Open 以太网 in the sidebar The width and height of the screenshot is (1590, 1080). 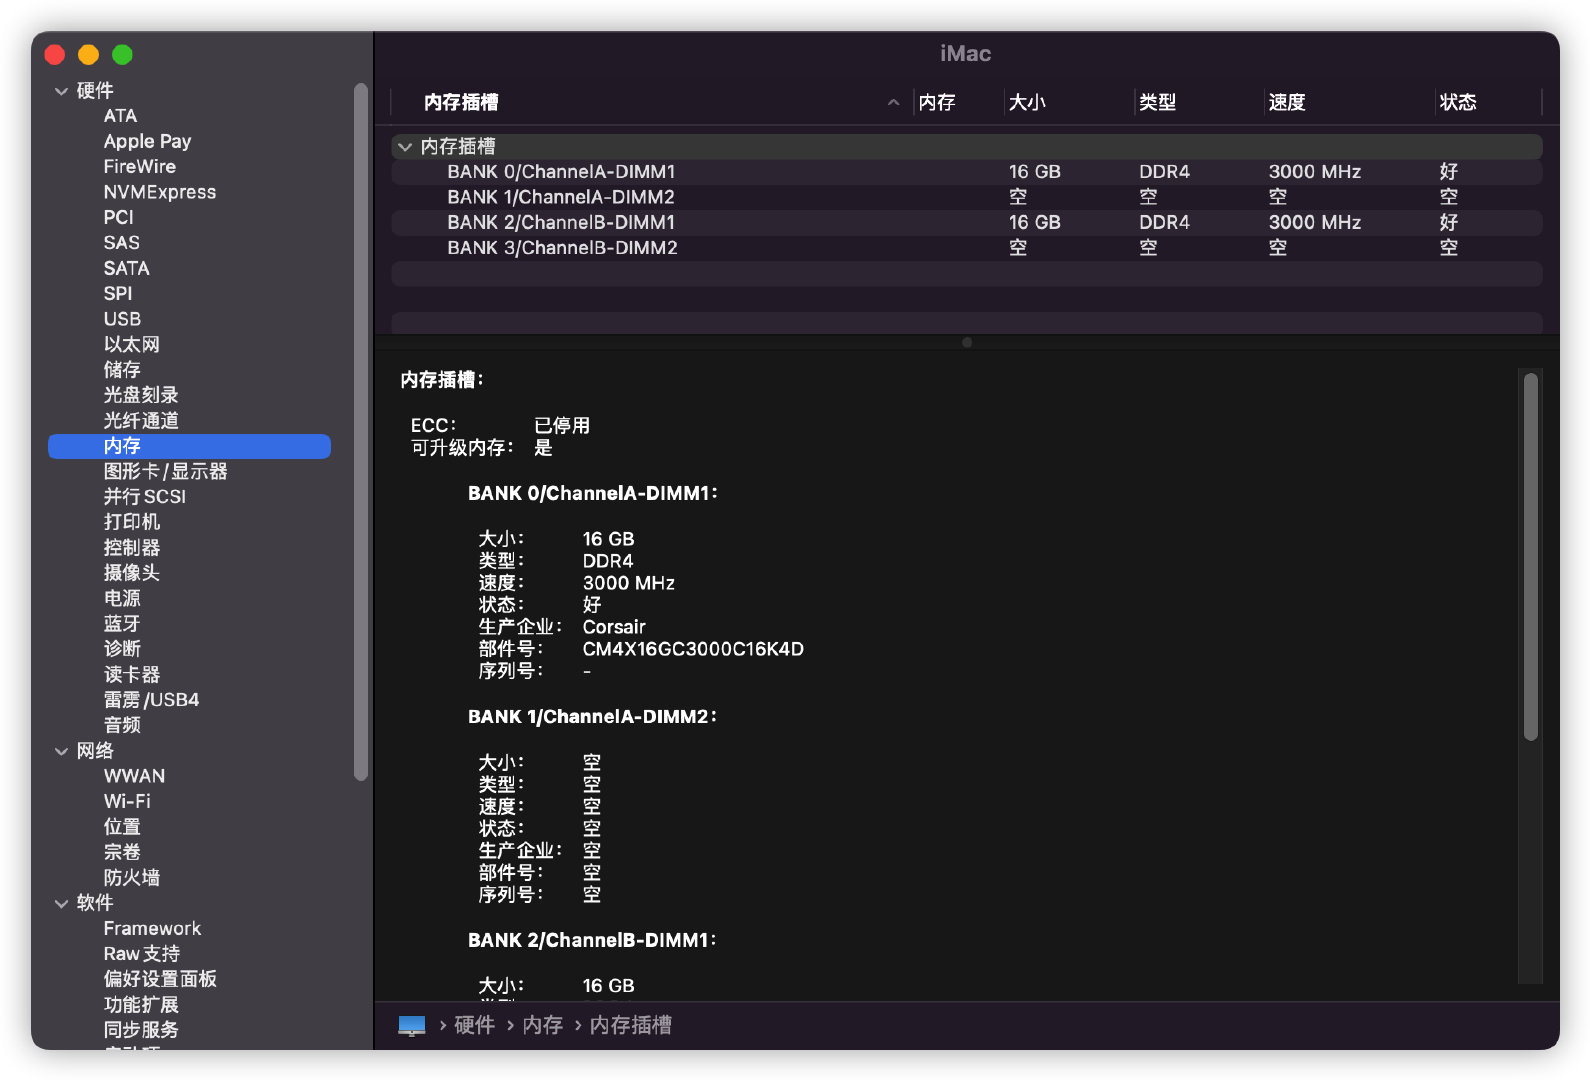[131, 345]
